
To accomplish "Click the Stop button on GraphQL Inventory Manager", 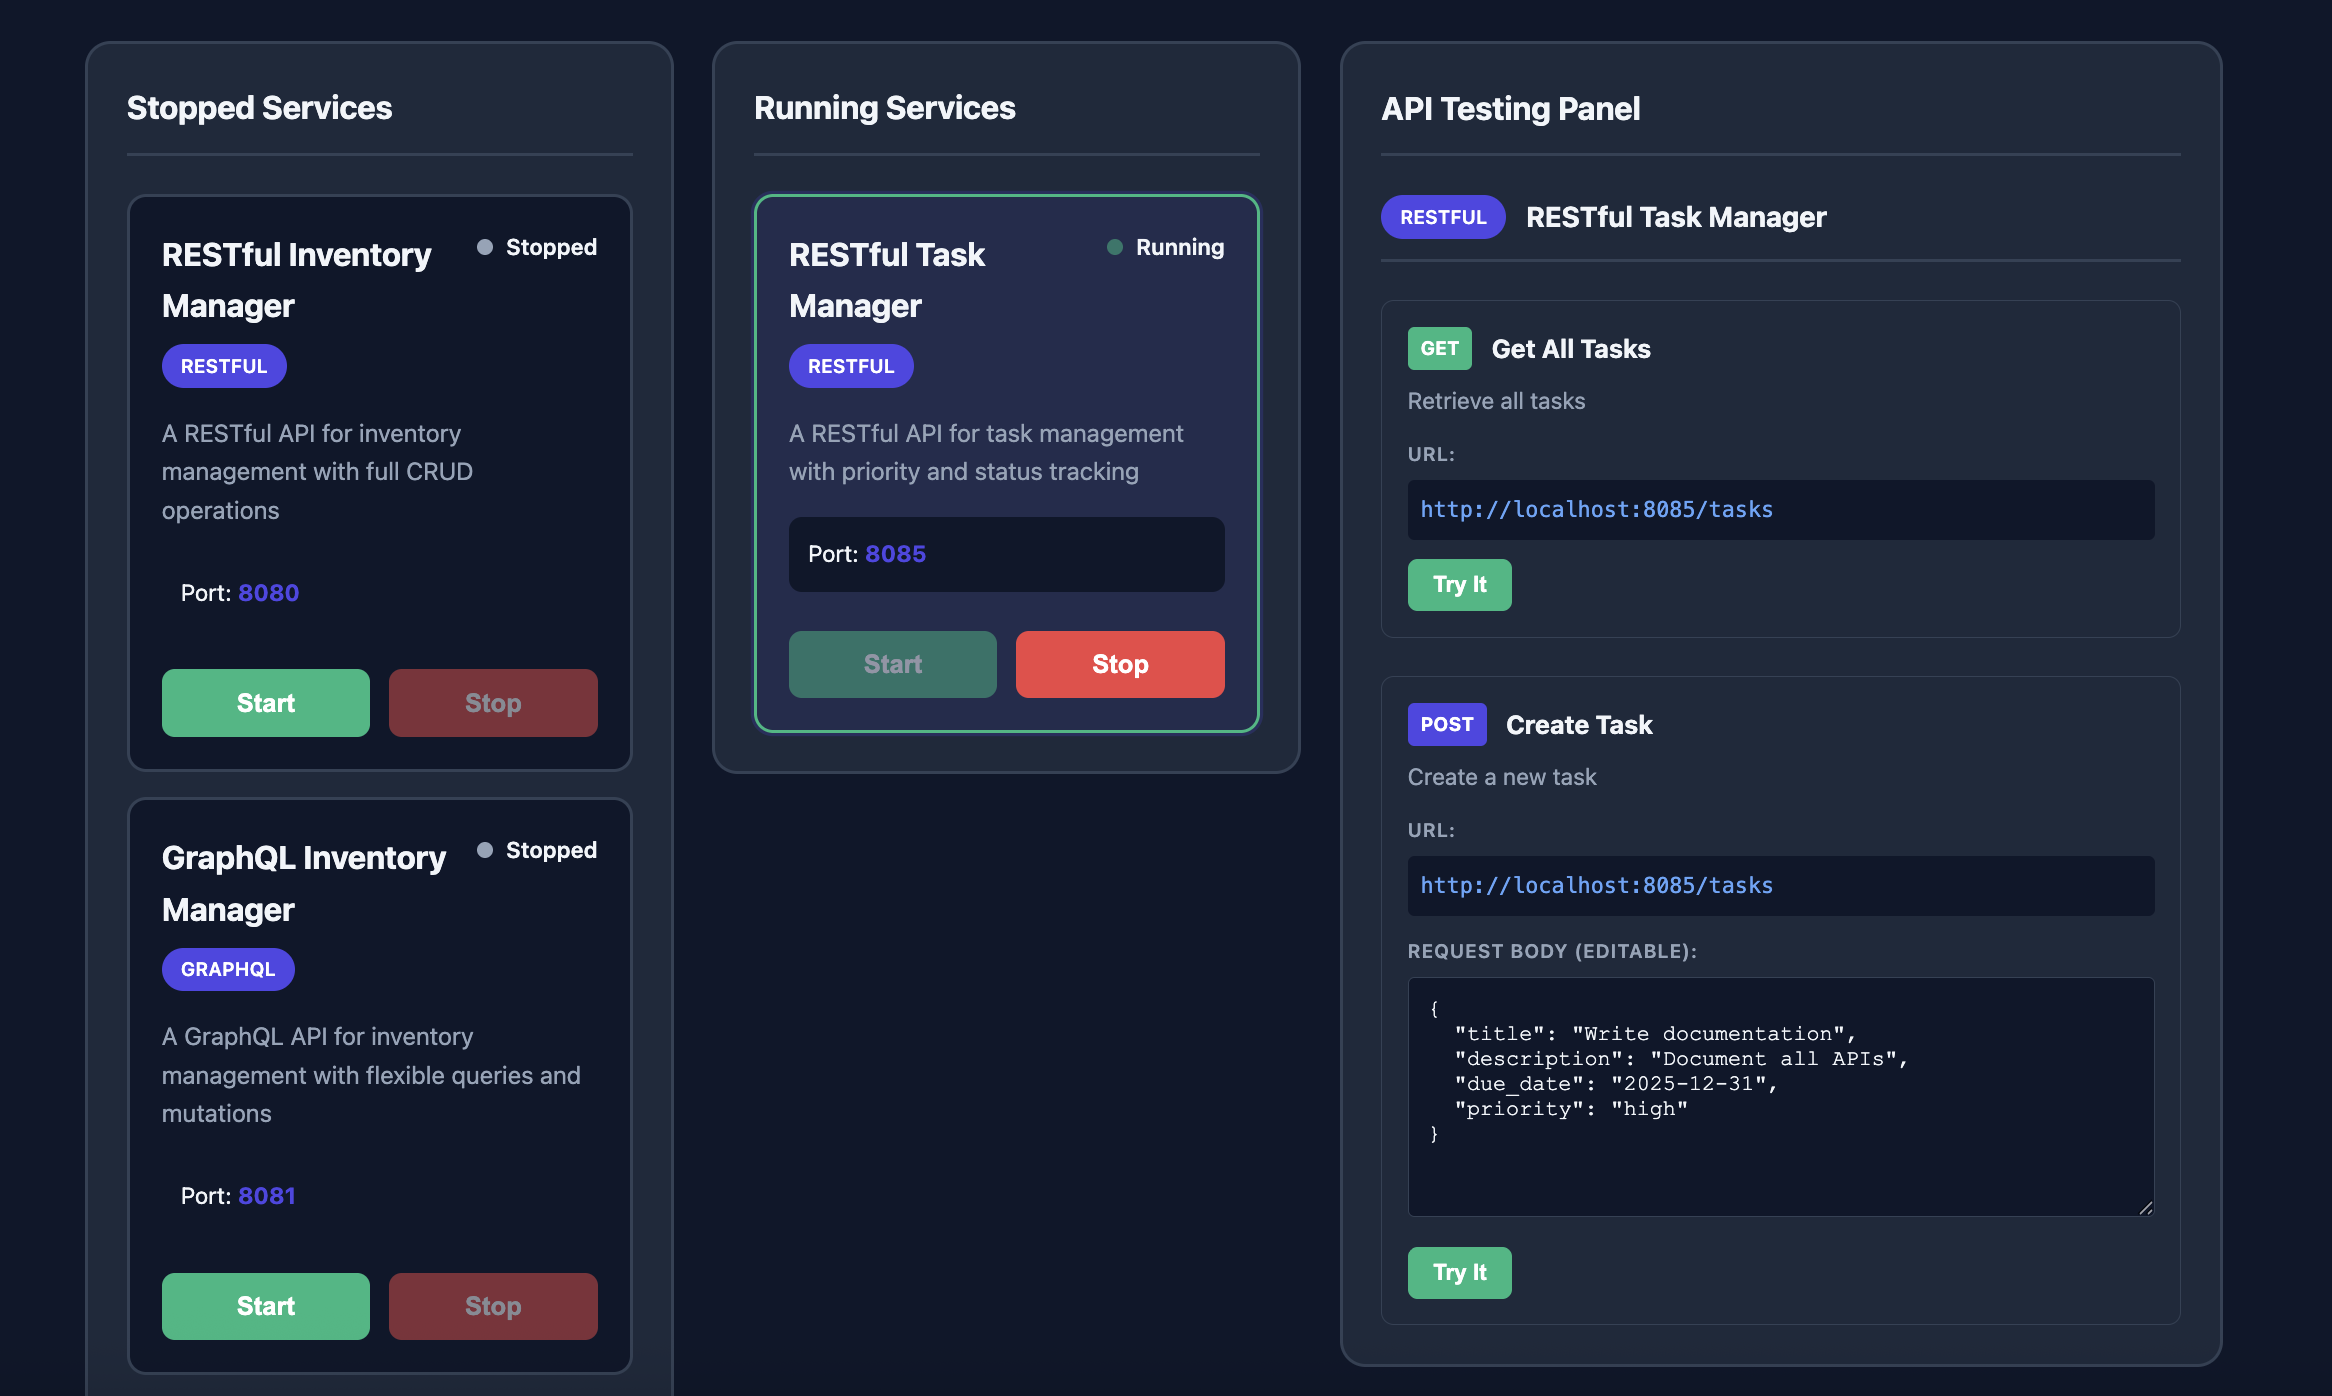I will [x=492, y=1305].
